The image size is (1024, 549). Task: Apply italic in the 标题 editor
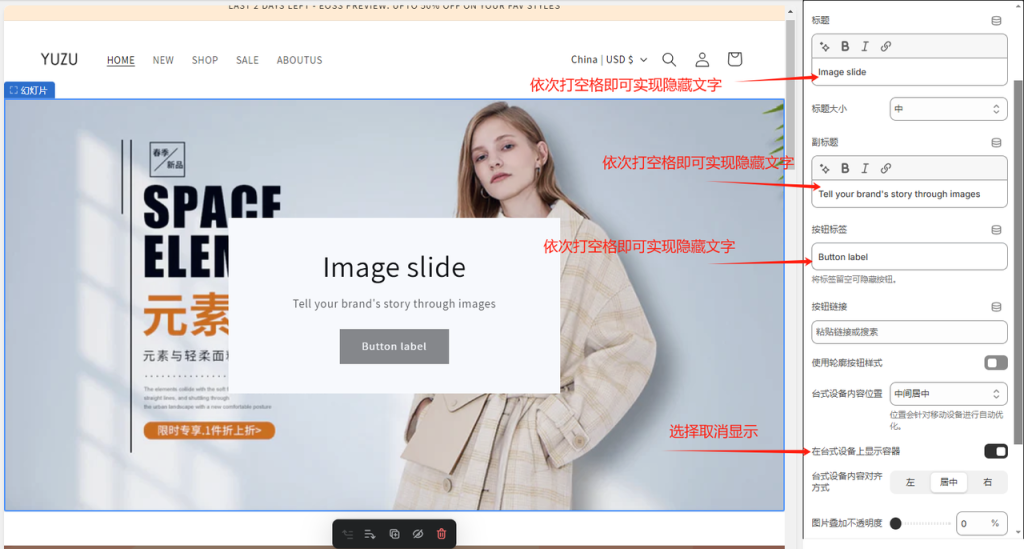pyautogui.click(x=865, y=46)
